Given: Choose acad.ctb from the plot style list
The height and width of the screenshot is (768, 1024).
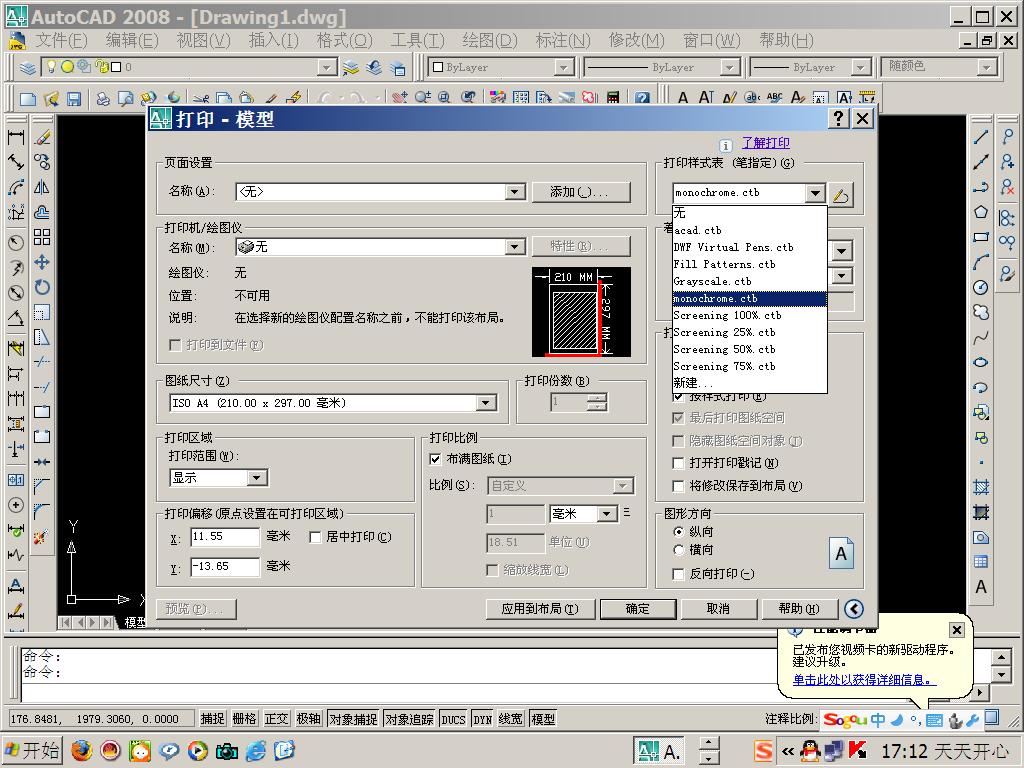Looking at the screenshot, I should [750, 230].
